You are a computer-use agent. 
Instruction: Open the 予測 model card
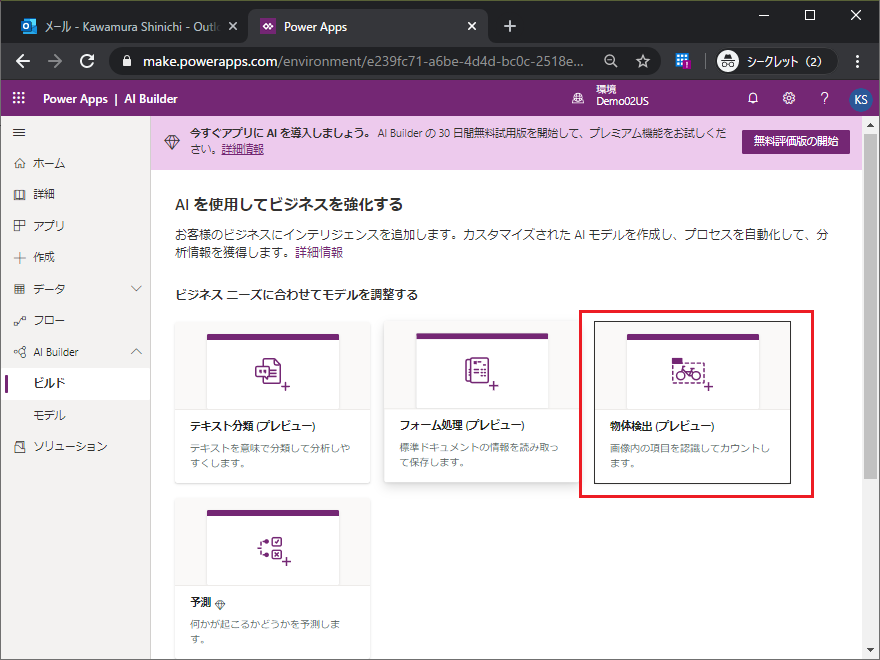[x=272, y=578]
